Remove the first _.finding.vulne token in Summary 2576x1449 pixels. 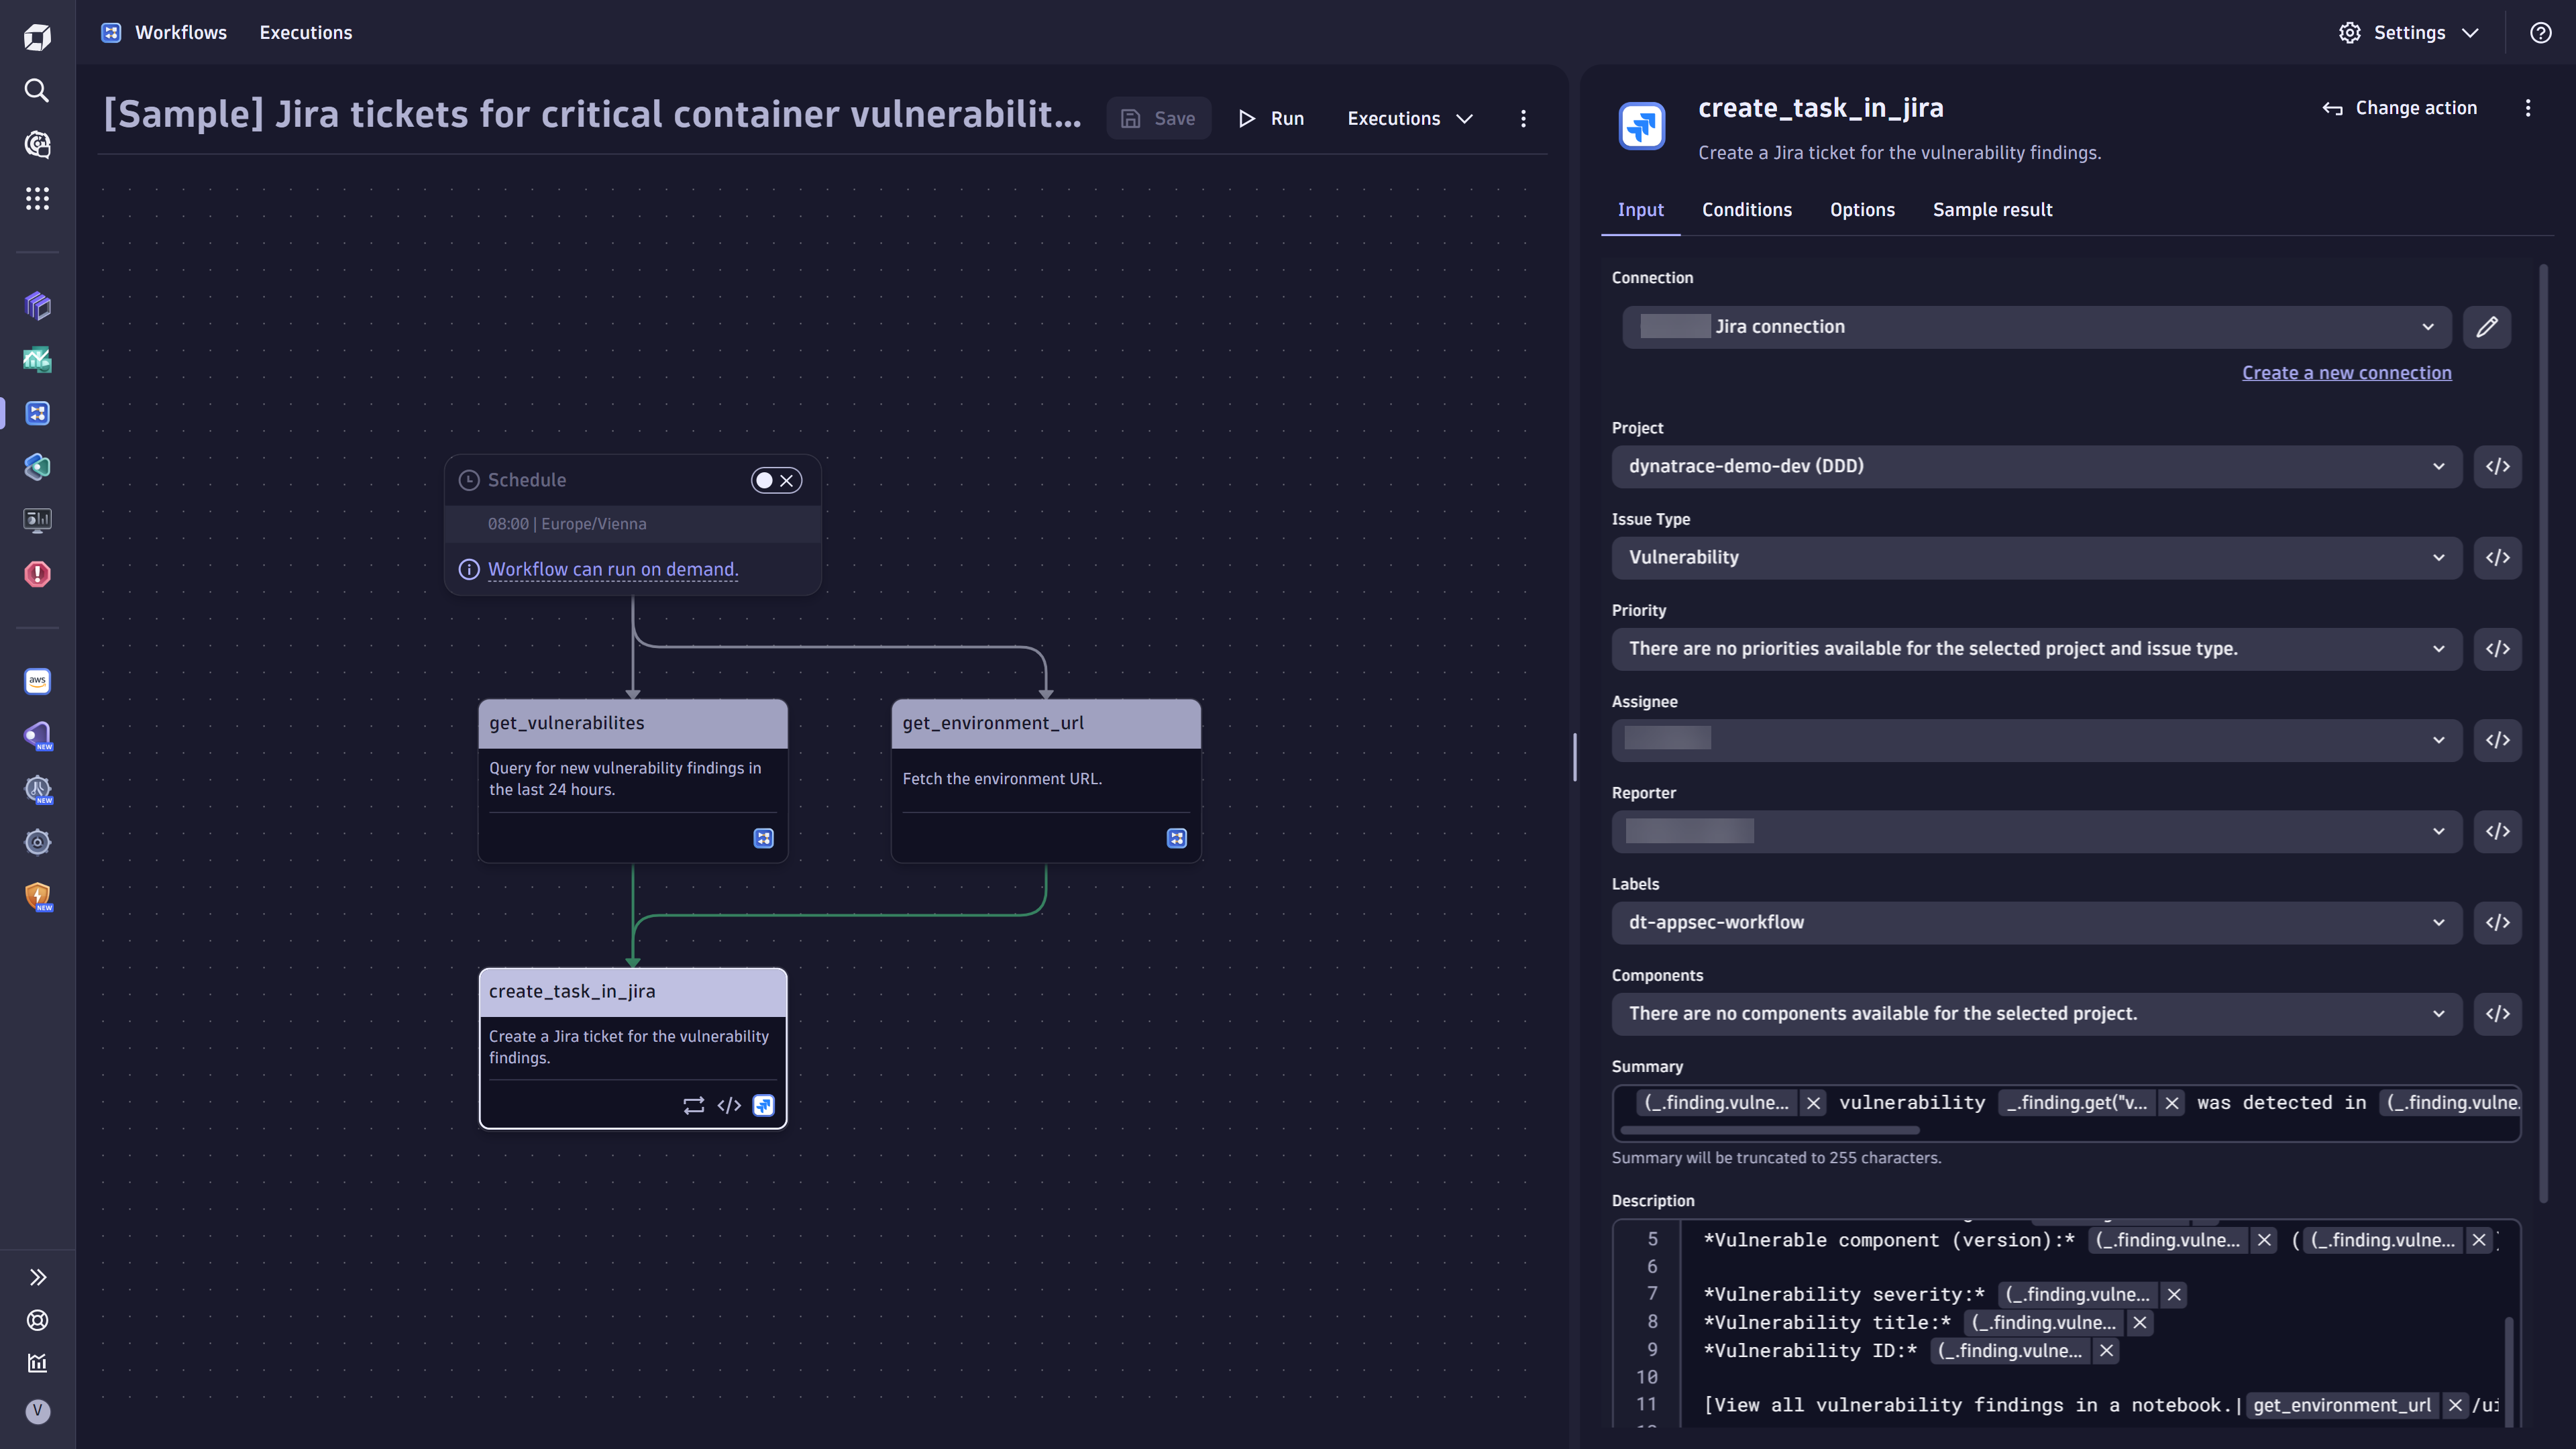pos(1812,1103)
